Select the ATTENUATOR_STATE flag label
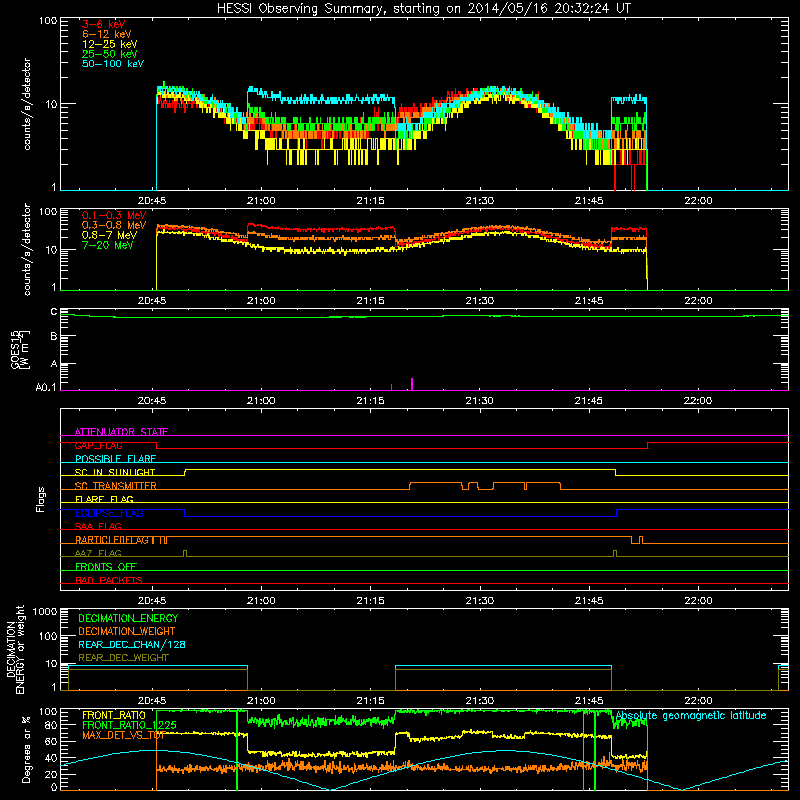 coord(121,432)
